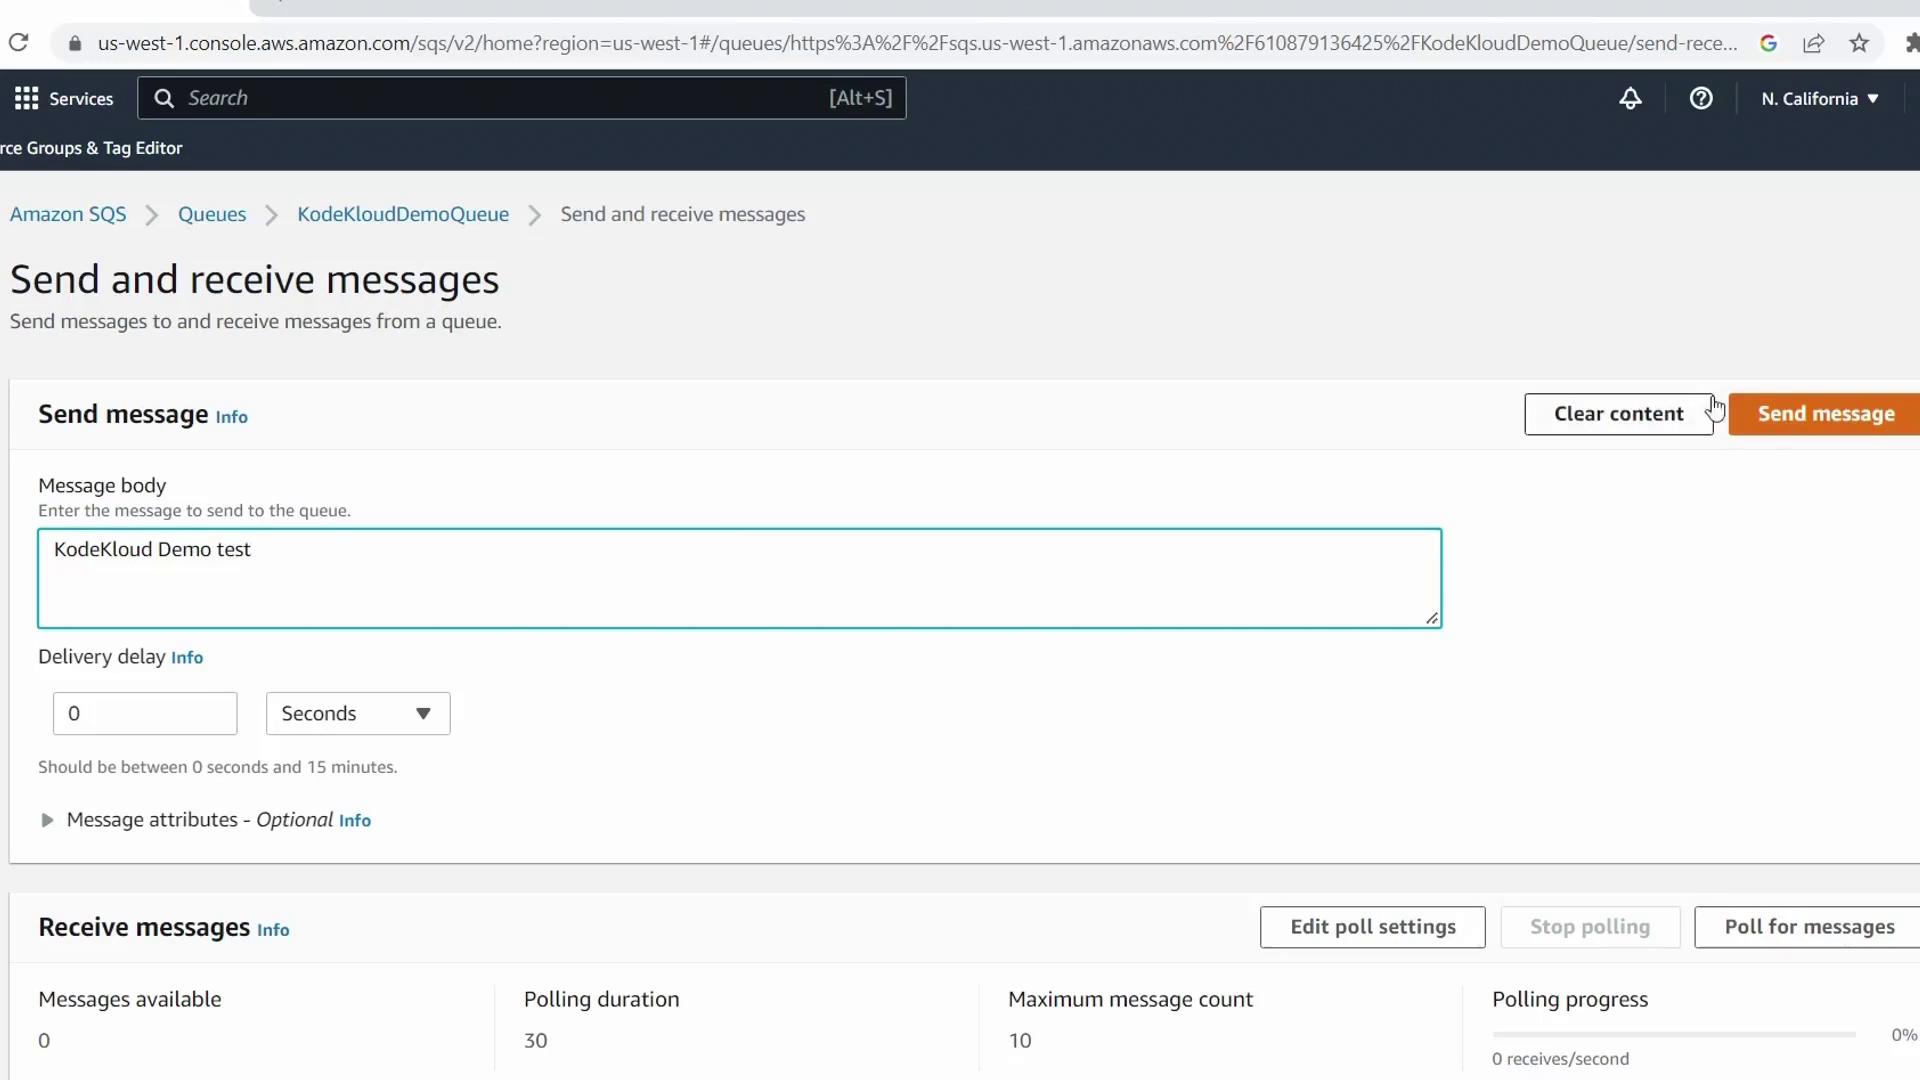Open the AWS Services grid menu
The width and height of the screenshot is (1920, 1080).
pos(27,98)
